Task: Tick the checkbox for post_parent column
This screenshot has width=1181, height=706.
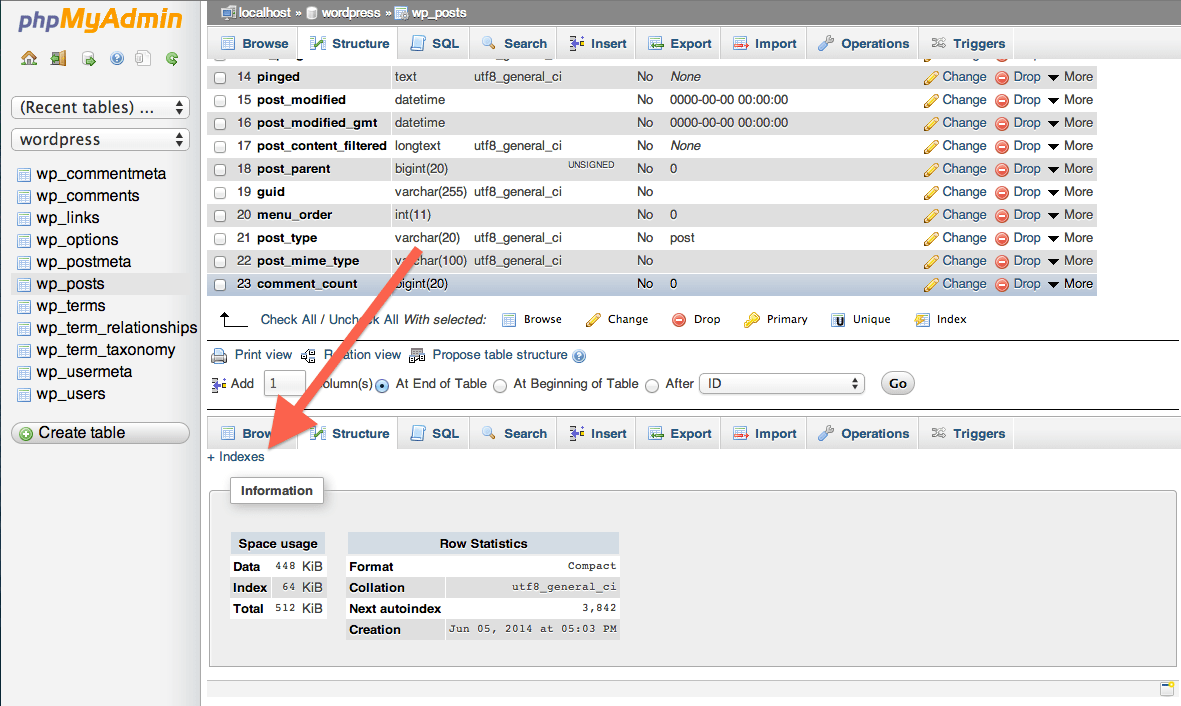Action: click(220, 170)
